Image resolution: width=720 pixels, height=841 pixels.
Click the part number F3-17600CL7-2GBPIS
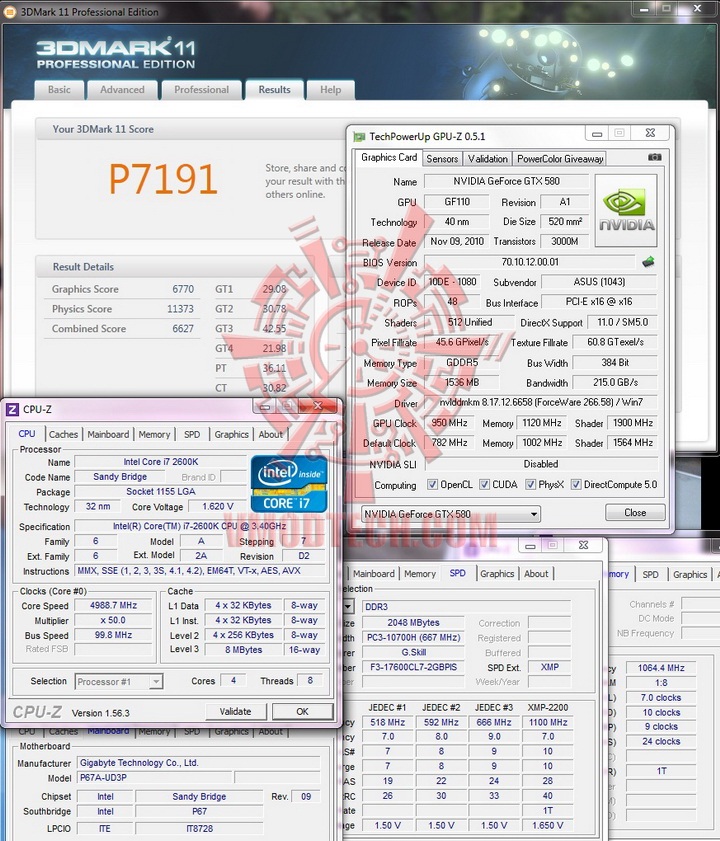(x=413, y=667)
